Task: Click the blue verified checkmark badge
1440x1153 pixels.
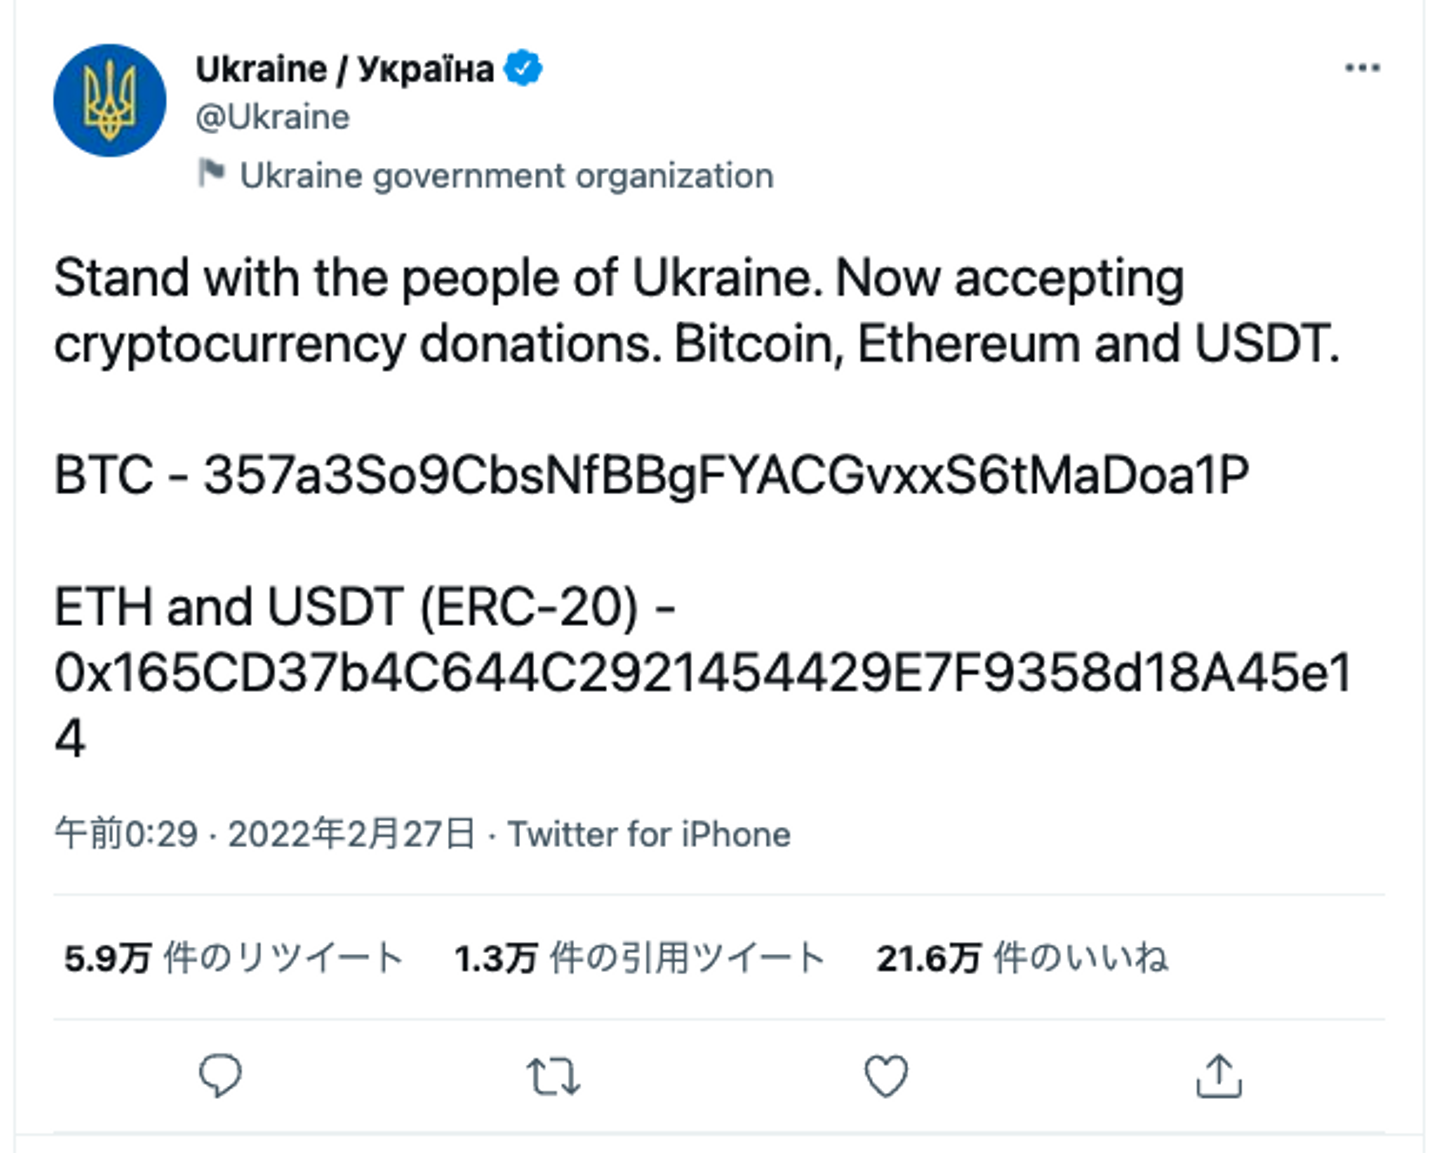Action: coord(523,69)
